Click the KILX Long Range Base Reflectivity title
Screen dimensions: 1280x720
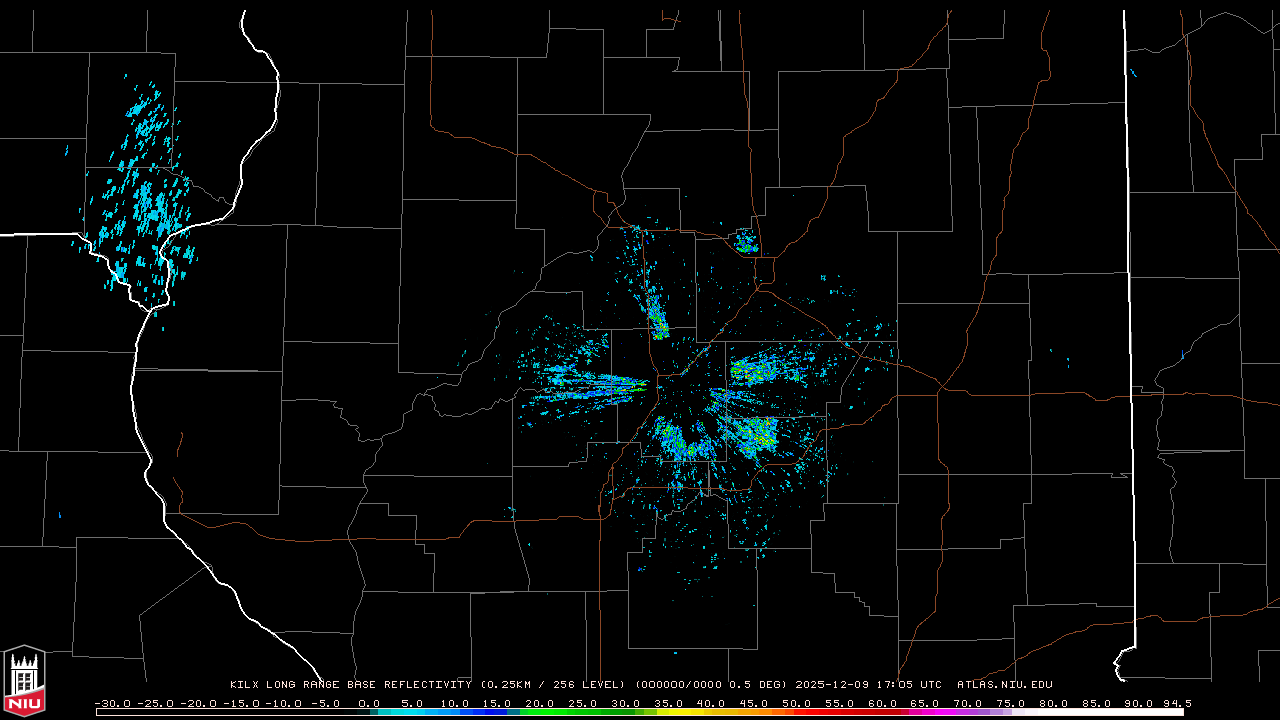[x=350, y=685]
